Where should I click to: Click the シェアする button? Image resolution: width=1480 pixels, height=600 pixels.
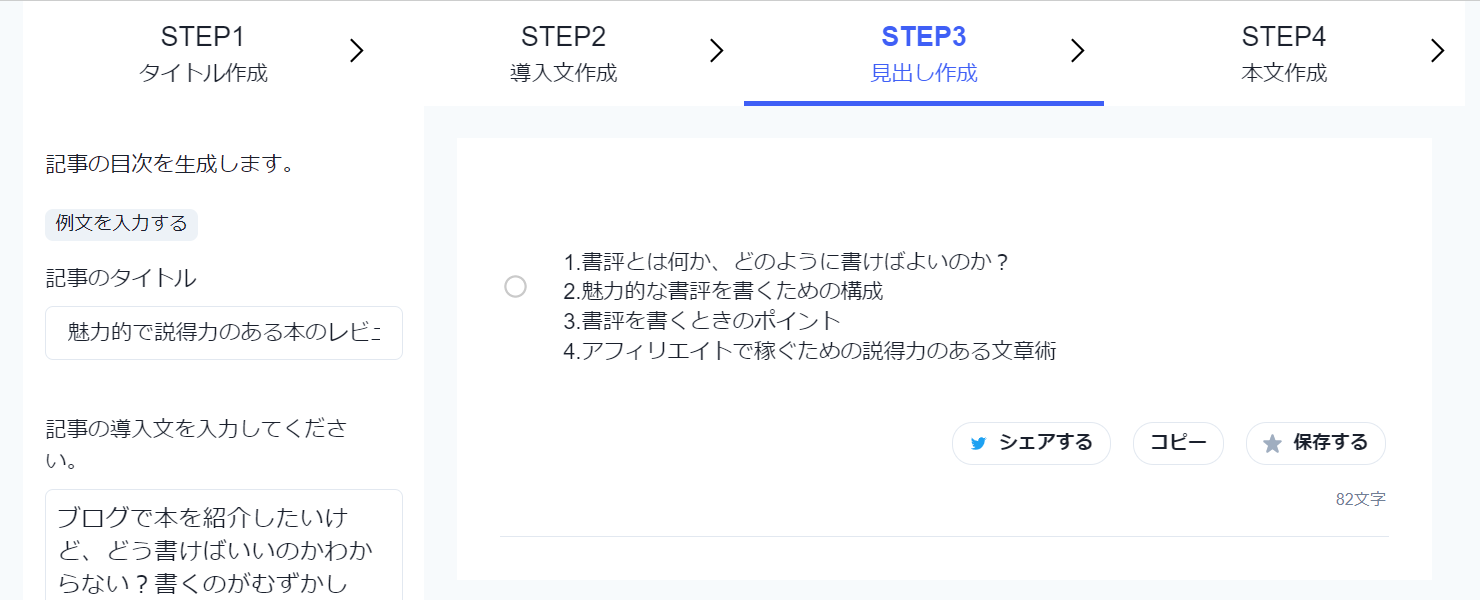click(1031, 443)
